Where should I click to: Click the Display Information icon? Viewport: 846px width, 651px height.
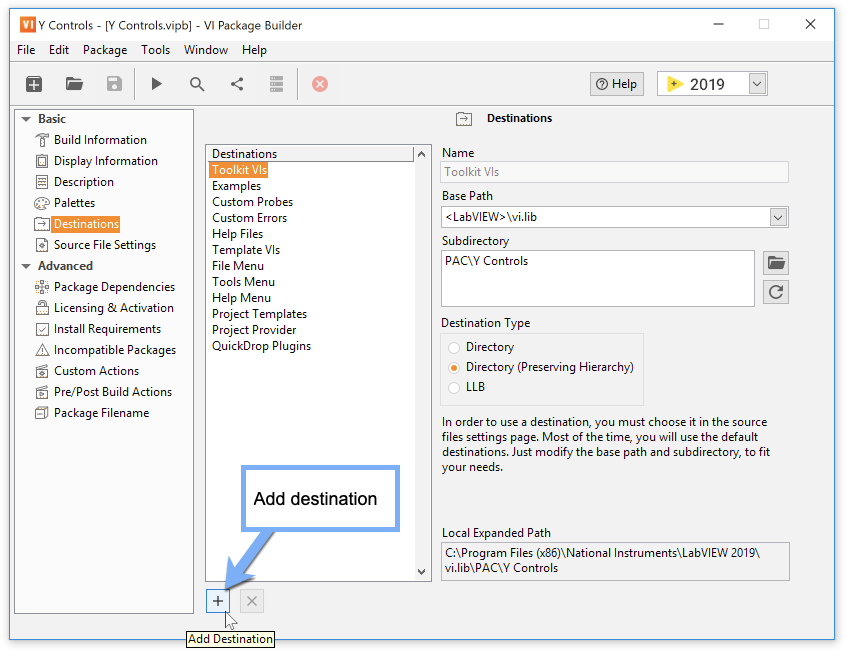42,161
